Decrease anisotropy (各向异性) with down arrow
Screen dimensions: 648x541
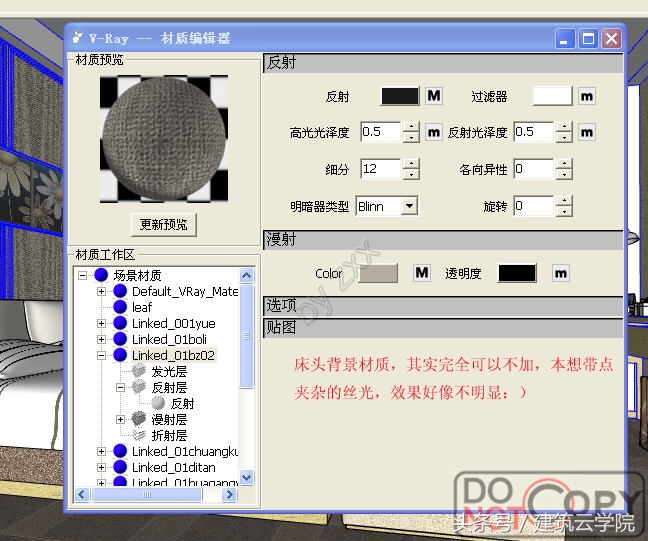tap(564, 174)
